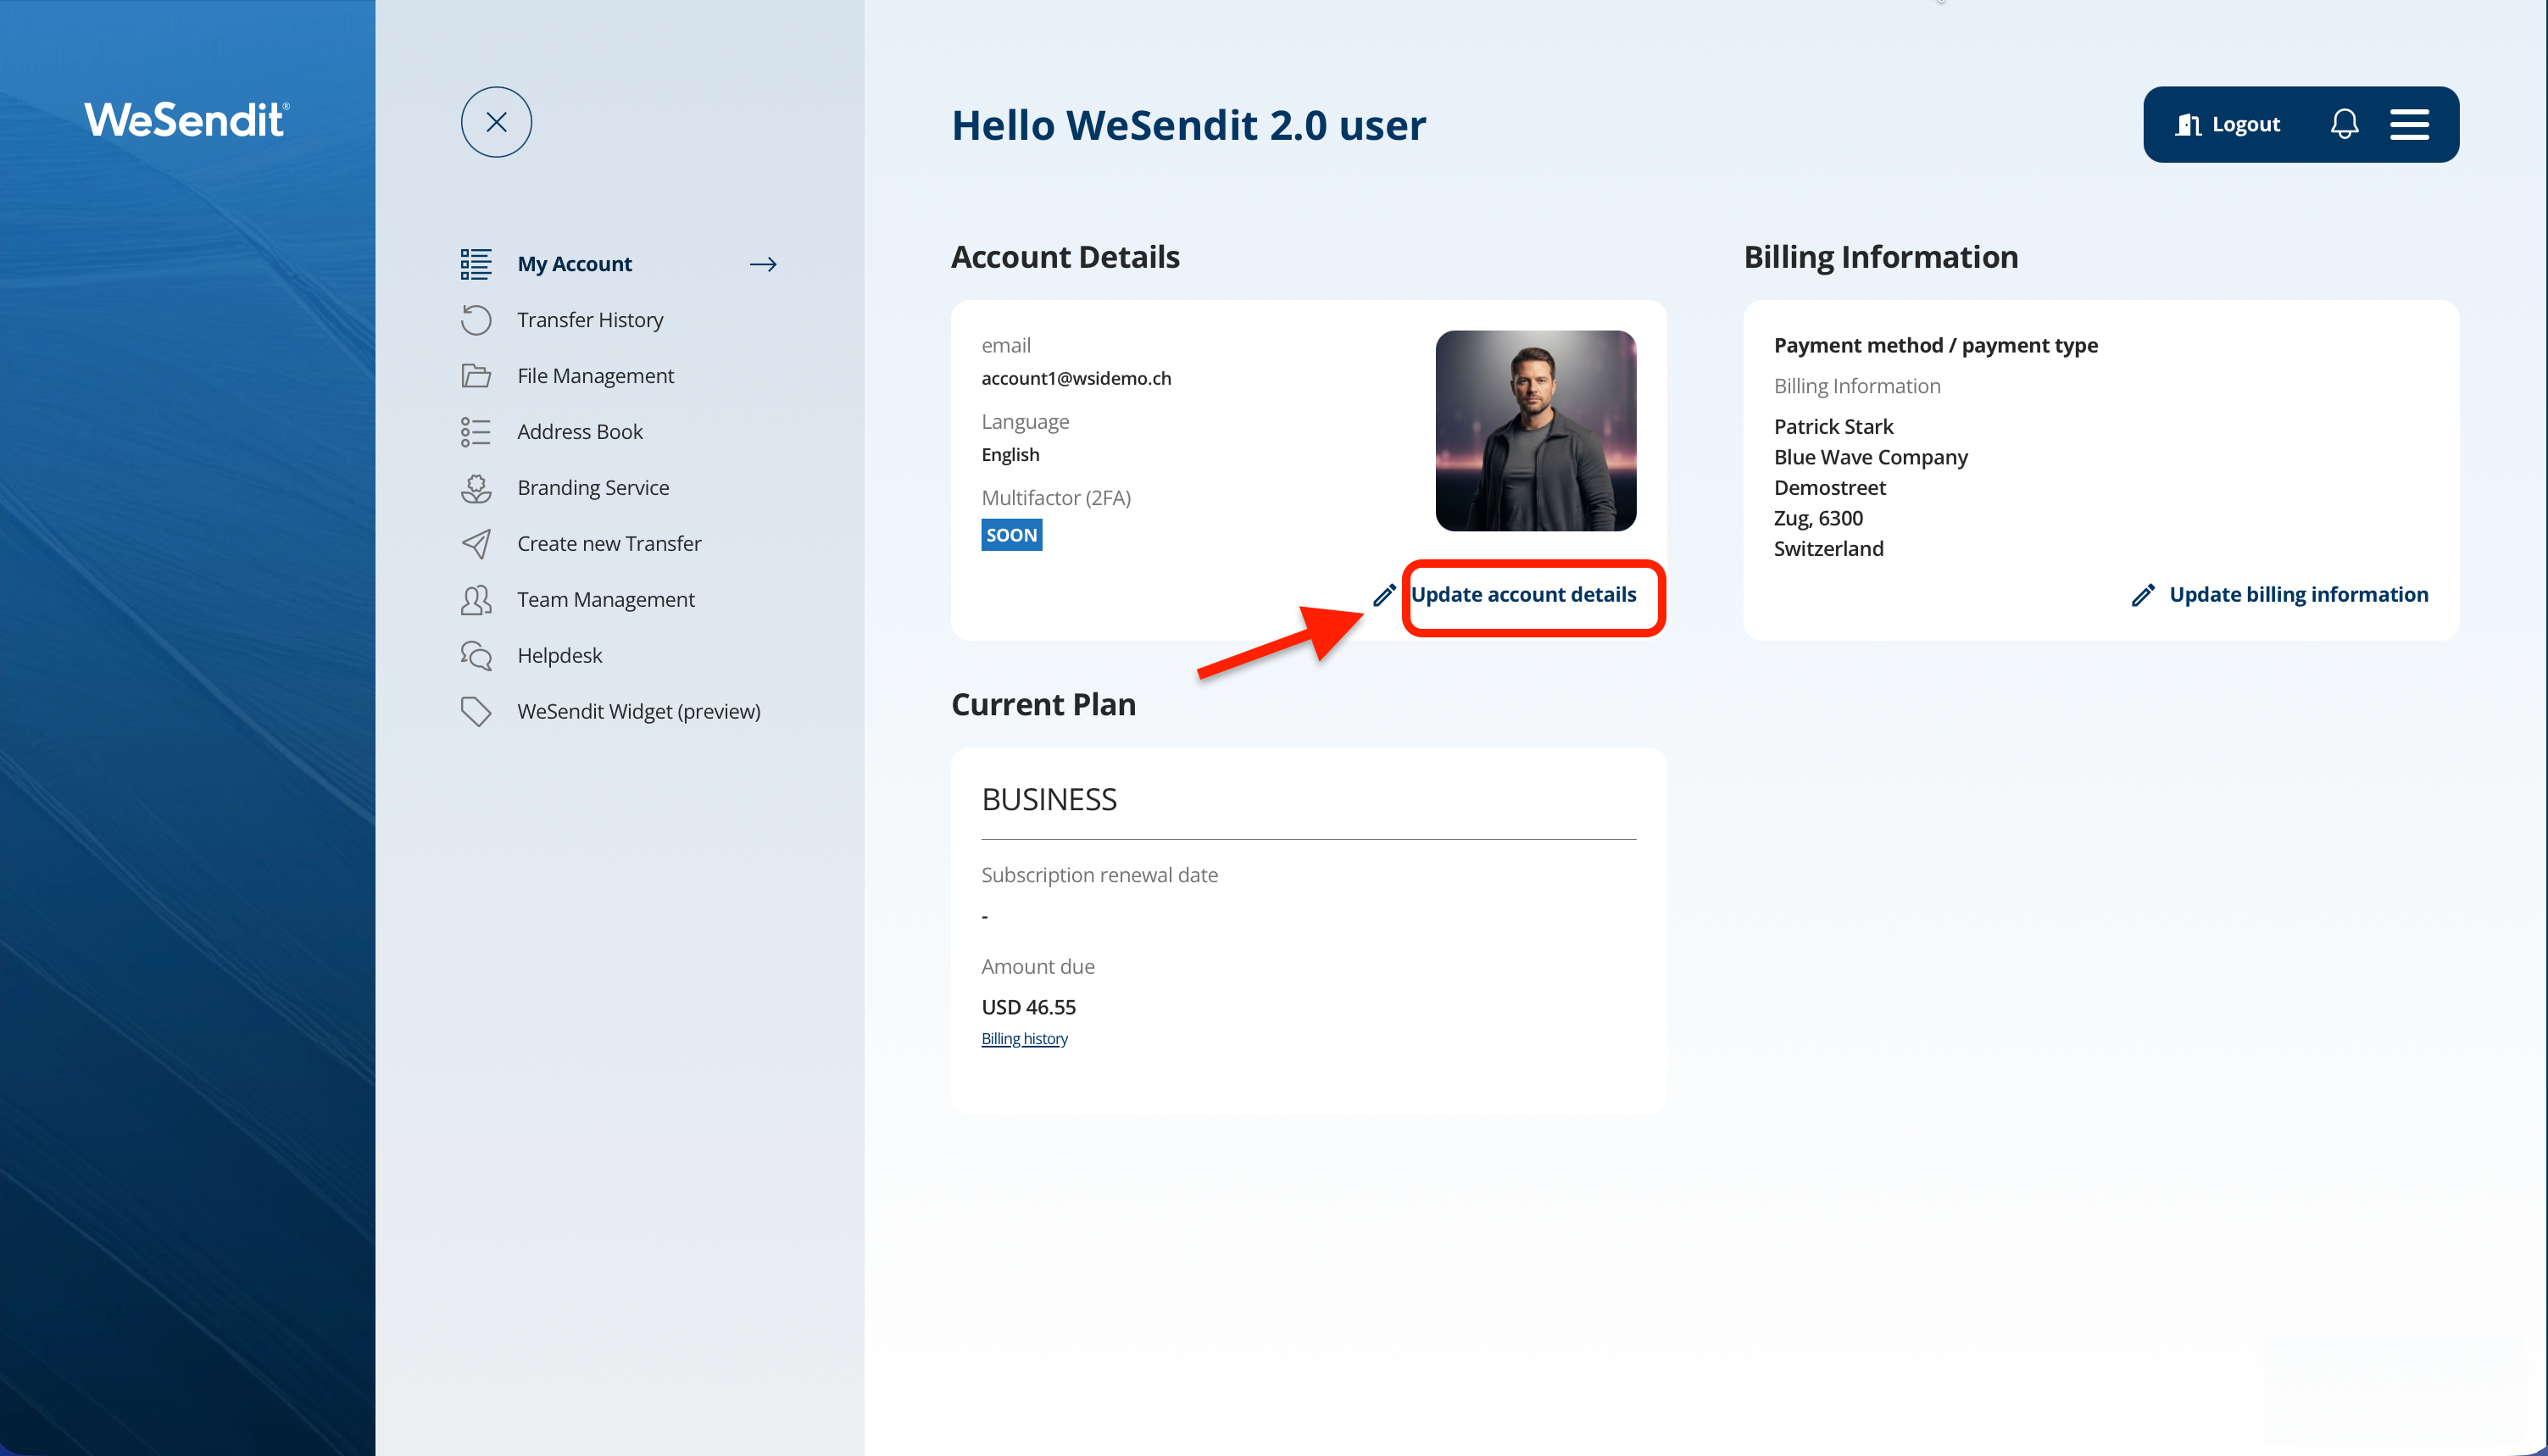This screenshot has height=1456, width=2548.
Task: Open the hamburger menu icon
Action: click(2409, 124)
